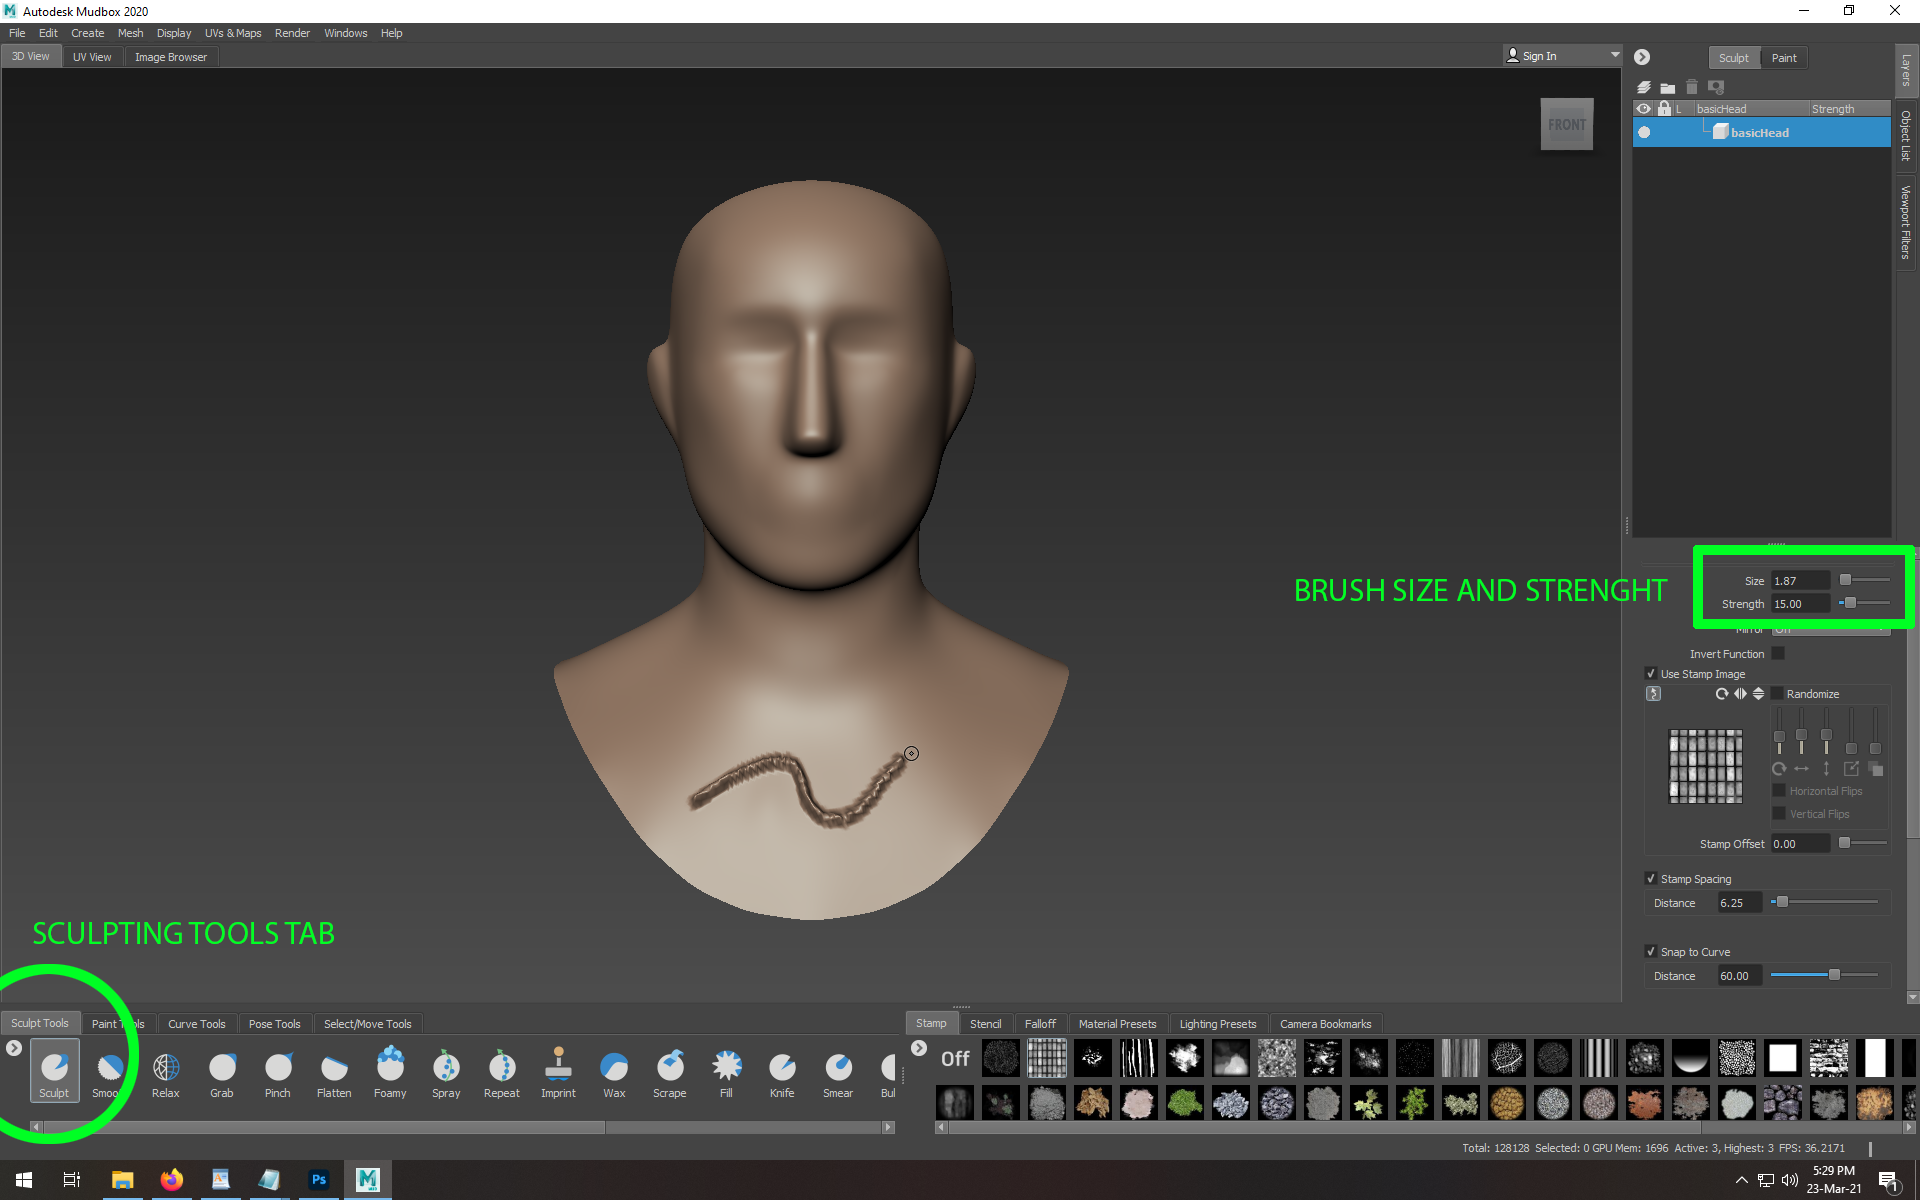This screenshot has width=1920, height=1200.
Task: Open the Viewport Filters side tab
Action: tap(1906, 222)
